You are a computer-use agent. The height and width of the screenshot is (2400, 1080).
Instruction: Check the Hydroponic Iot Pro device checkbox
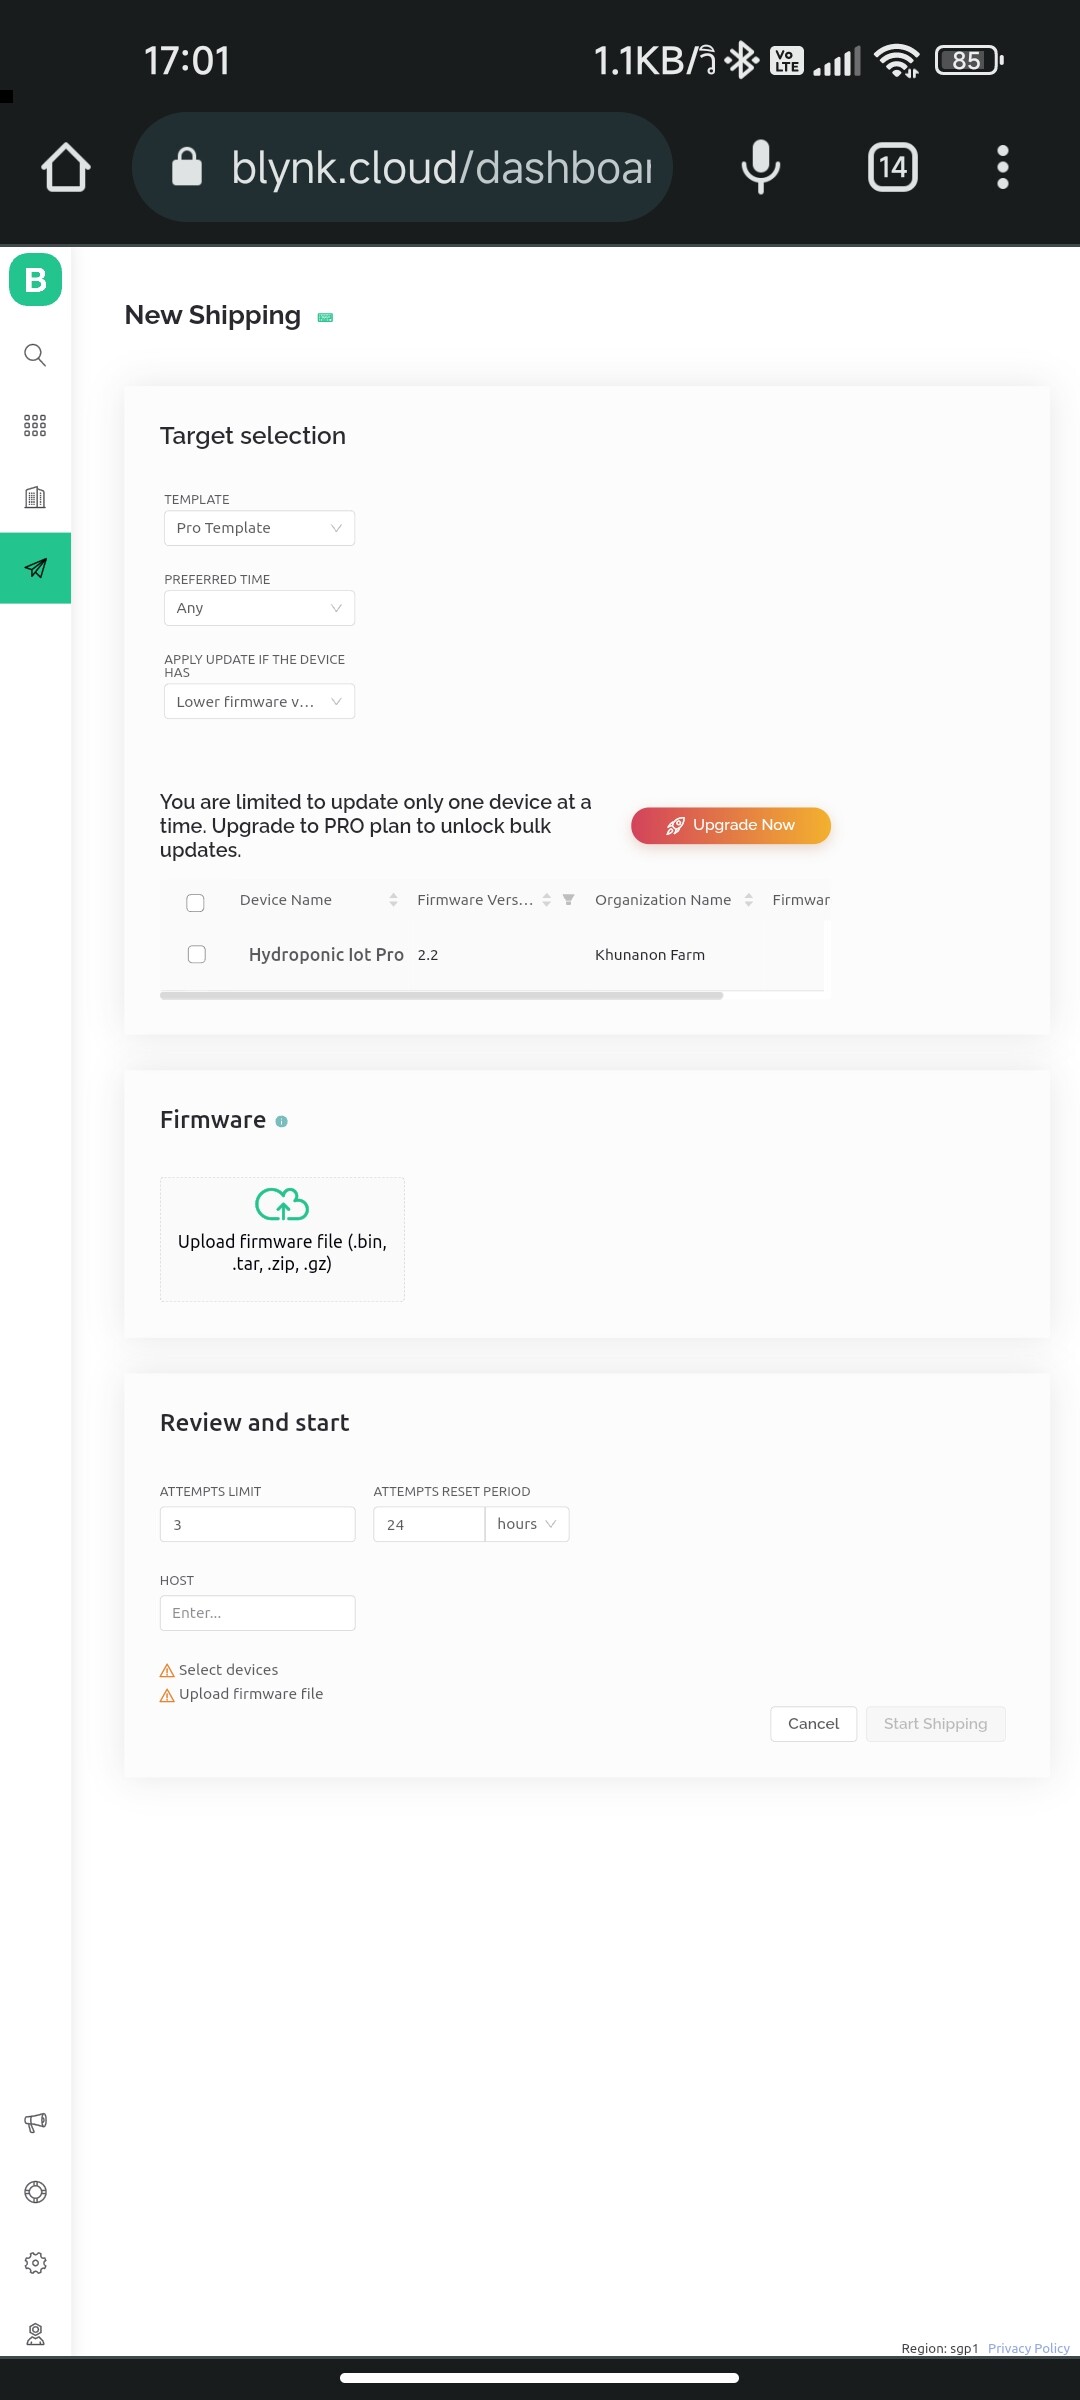pyautogui.click(x=195, y=953)
